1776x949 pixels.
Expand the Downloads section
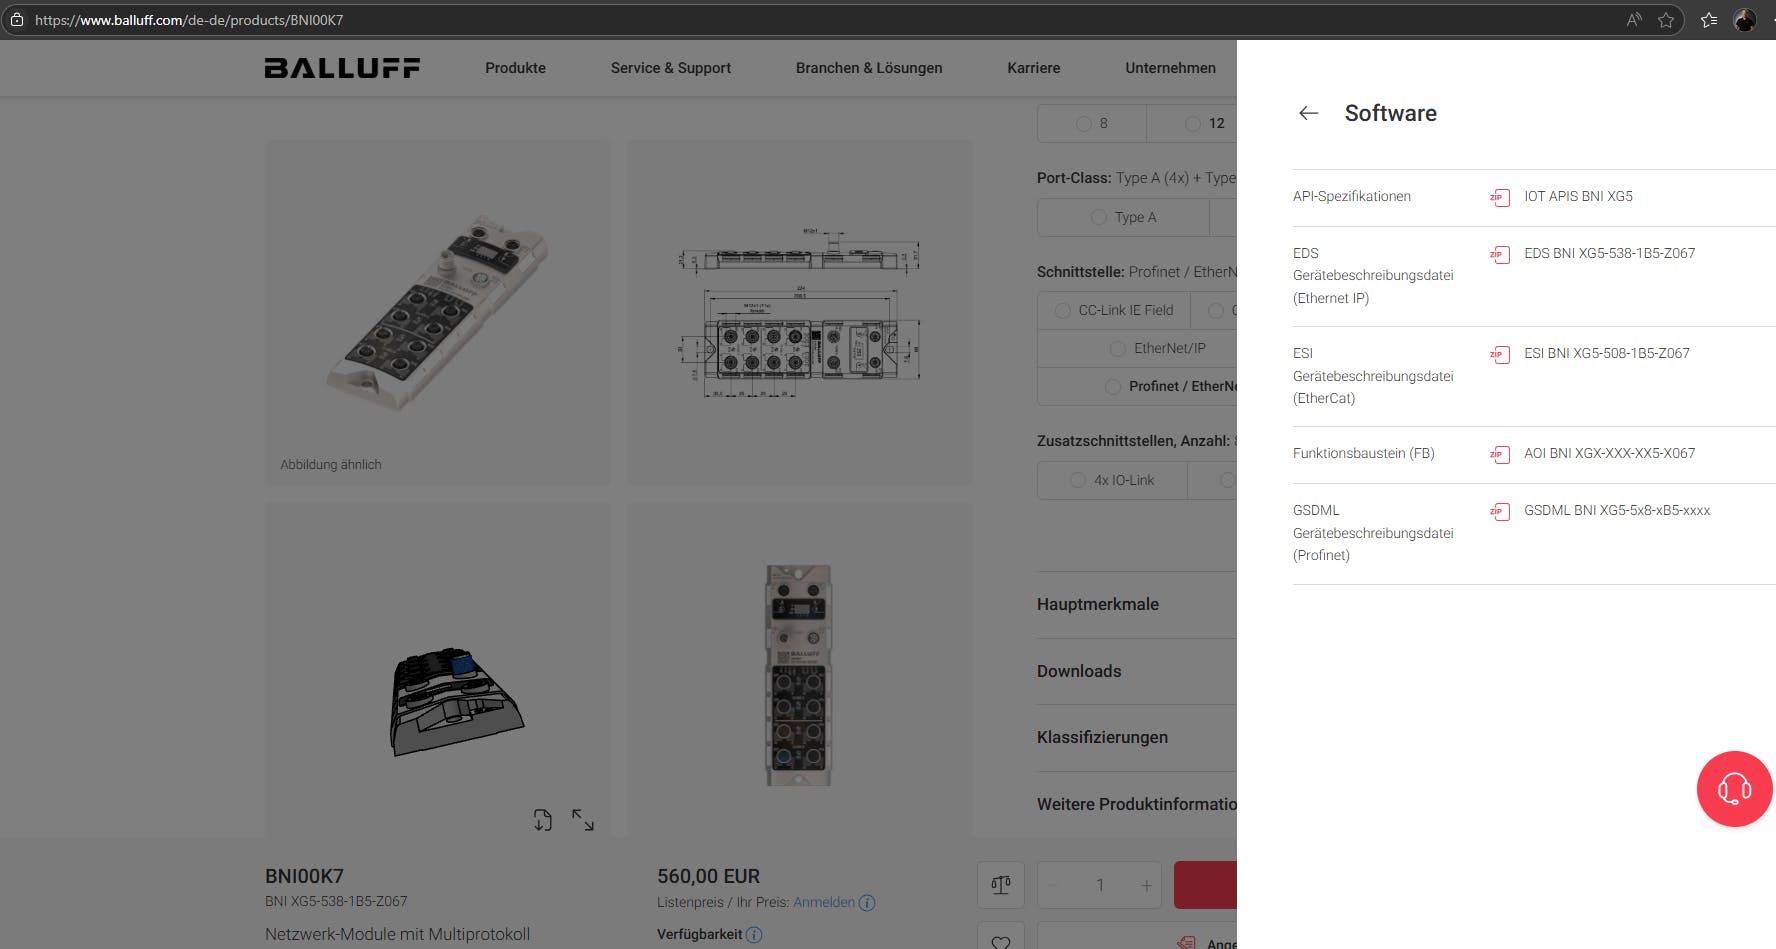pyautogui.click(x=1137, y=672)
